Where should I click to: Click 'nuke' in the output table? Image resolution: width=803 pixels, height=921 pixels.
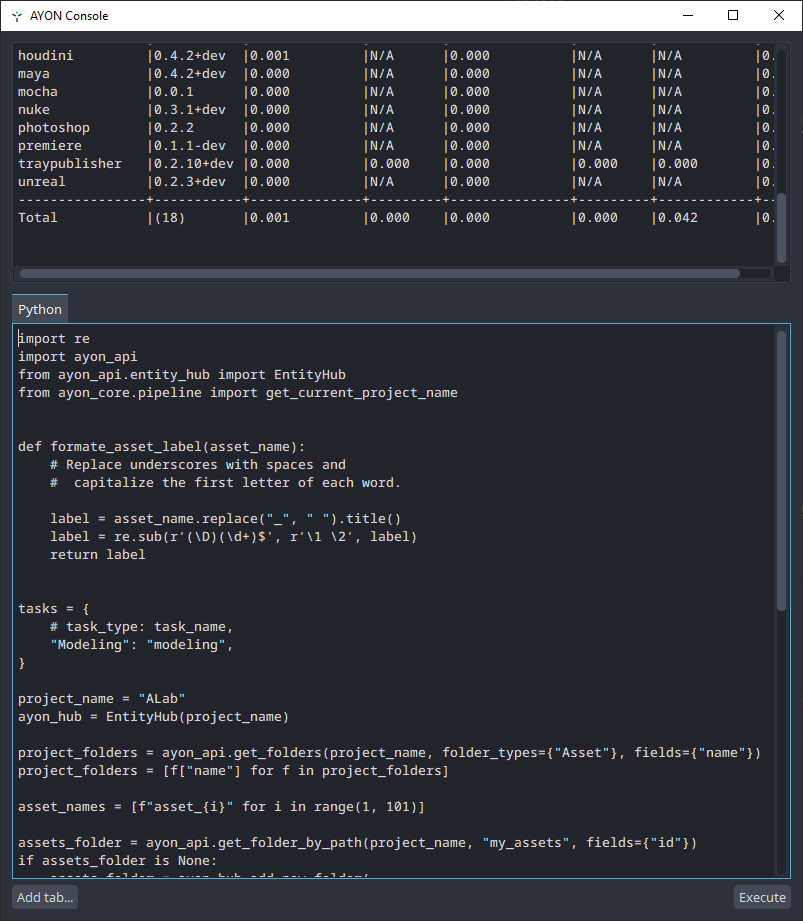(x=34, y=110)
